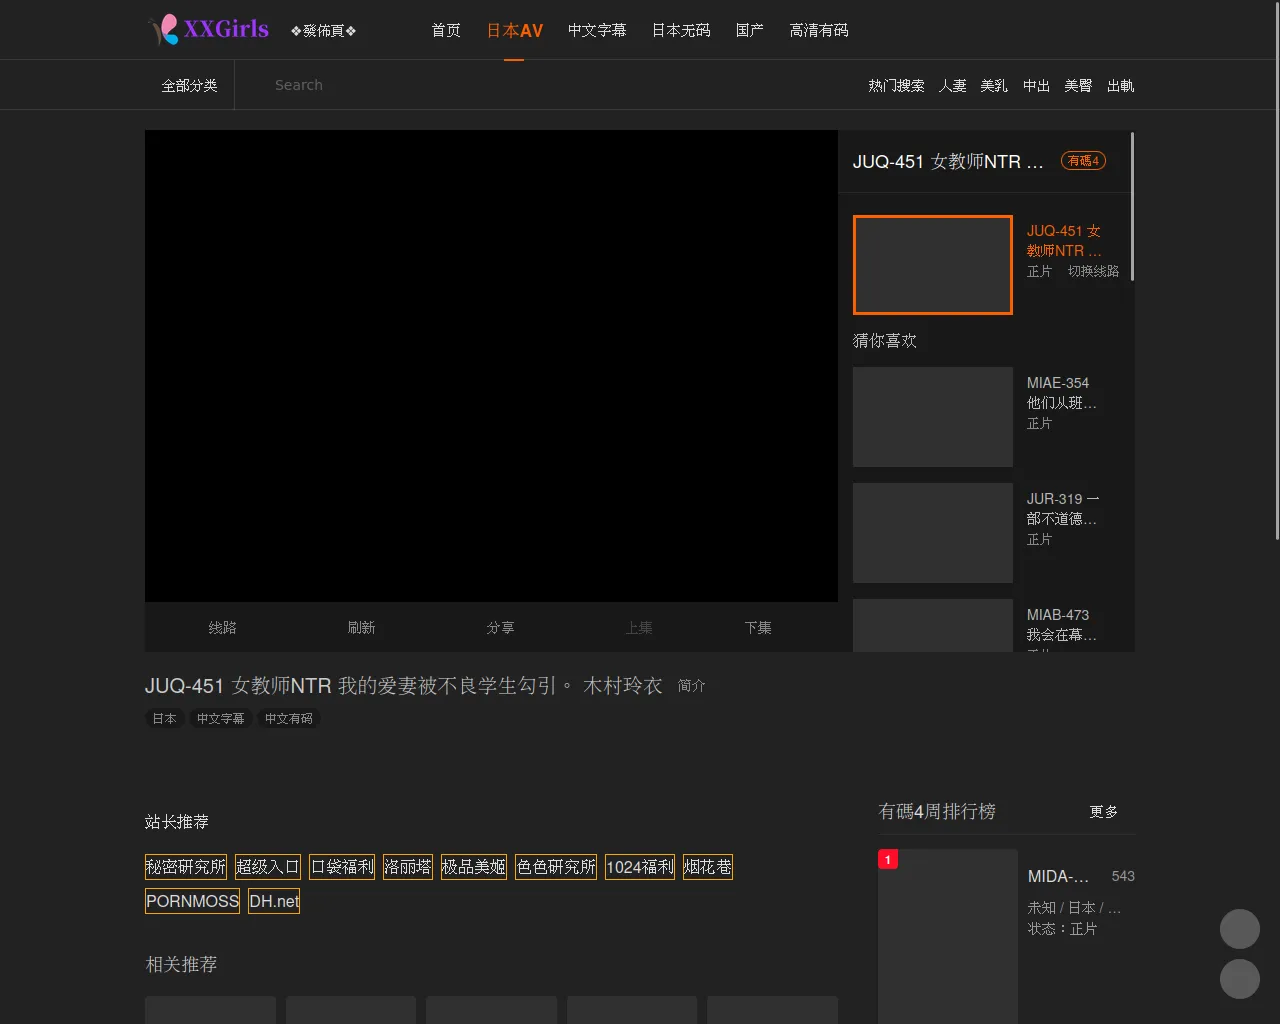This screenshot has width=1280, height=1024.
Task: Click the 中文有码 tag under the title
Action: (288, 719)
